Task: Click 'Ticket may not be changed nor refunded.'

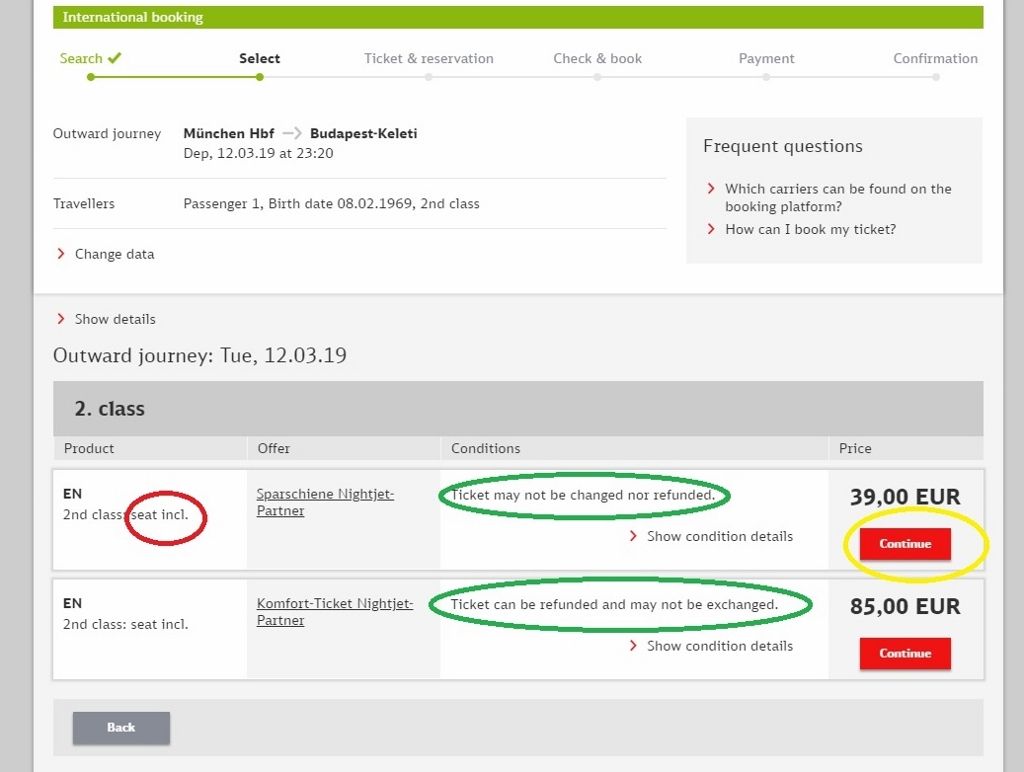Action: pyautogui.click(x=583, y=495)
